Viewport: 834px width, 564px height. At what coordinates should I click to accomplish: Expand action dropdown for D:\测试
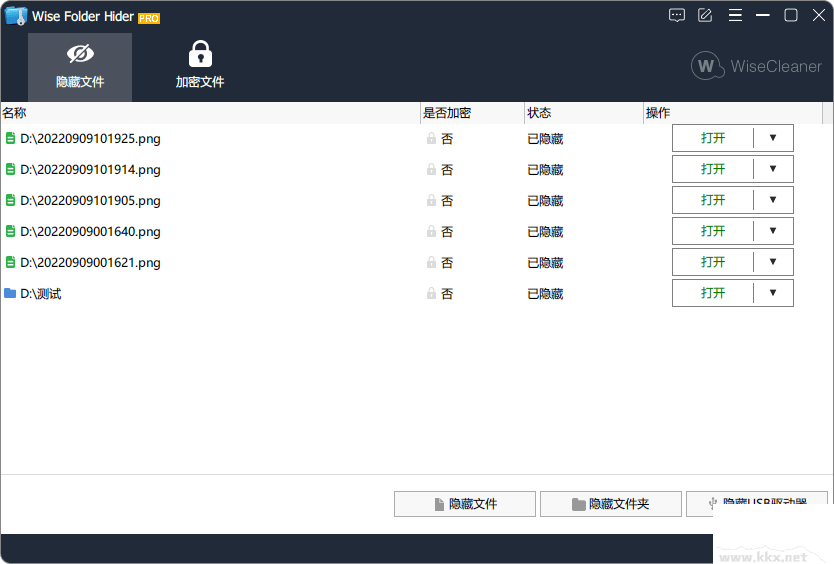pyautogui.click(x=773, y=293)
